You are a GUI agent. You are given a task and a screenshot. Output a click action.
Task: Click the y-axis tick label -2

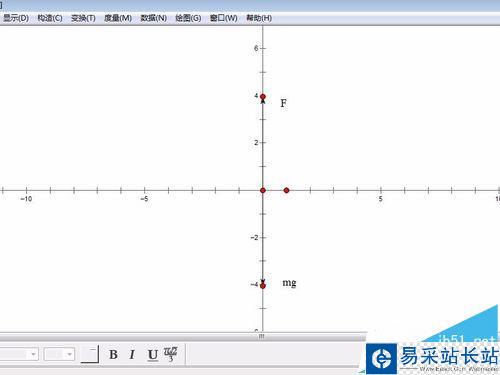coord(254,238)
